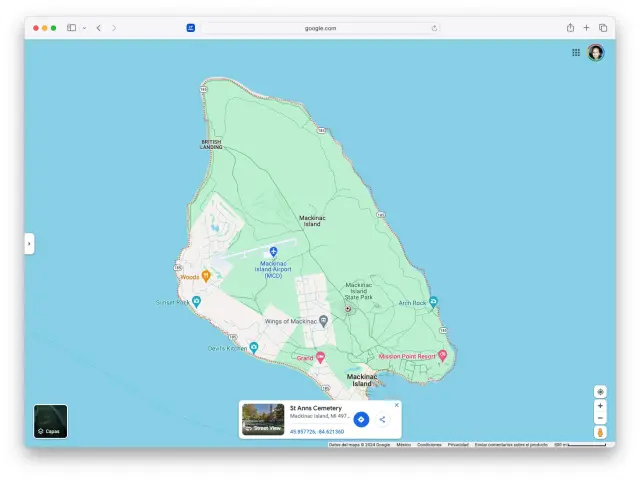Viewport: 640px width, 480px height.
Task: Expand the collapsed side panel arrow
Action: click(x=29, y=243)
